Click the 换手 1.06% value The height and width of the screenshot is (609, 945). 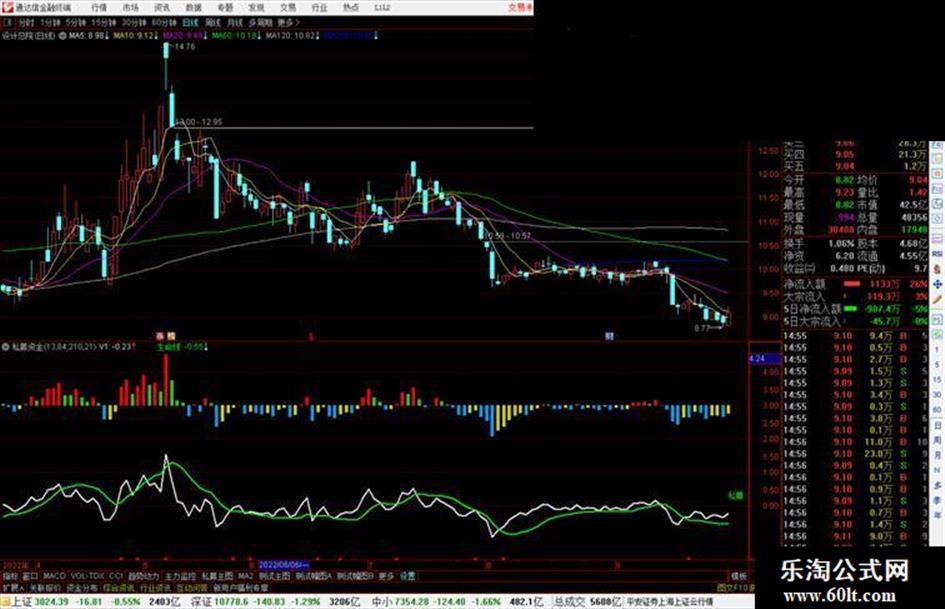(841, 244)
